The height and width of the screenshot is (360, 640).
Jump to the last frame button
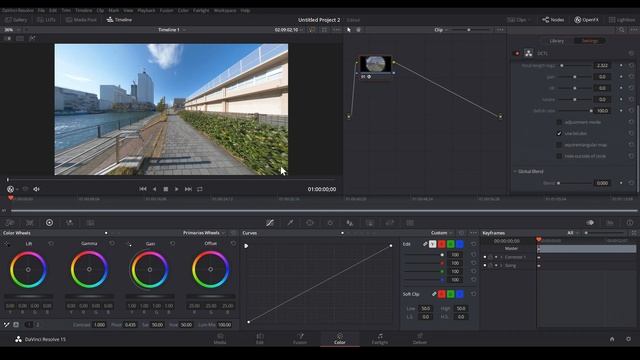[188, 189]
